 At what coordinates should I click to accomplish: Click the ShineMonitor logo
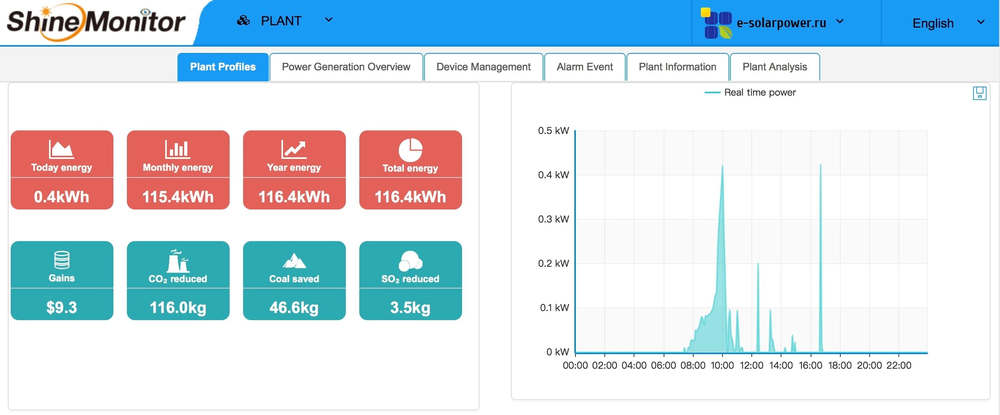click(x=96, y=21)
